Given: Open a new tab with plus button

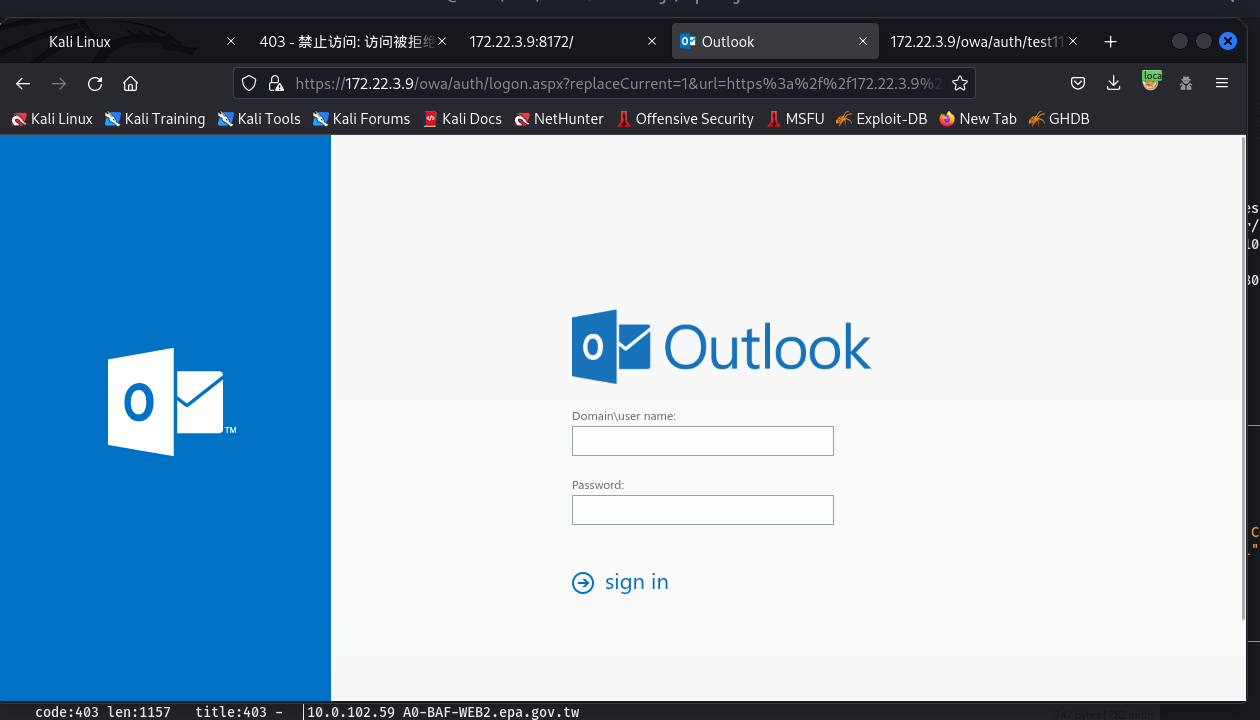Looking at the screenshot, I should click(x=1110, y=42).
